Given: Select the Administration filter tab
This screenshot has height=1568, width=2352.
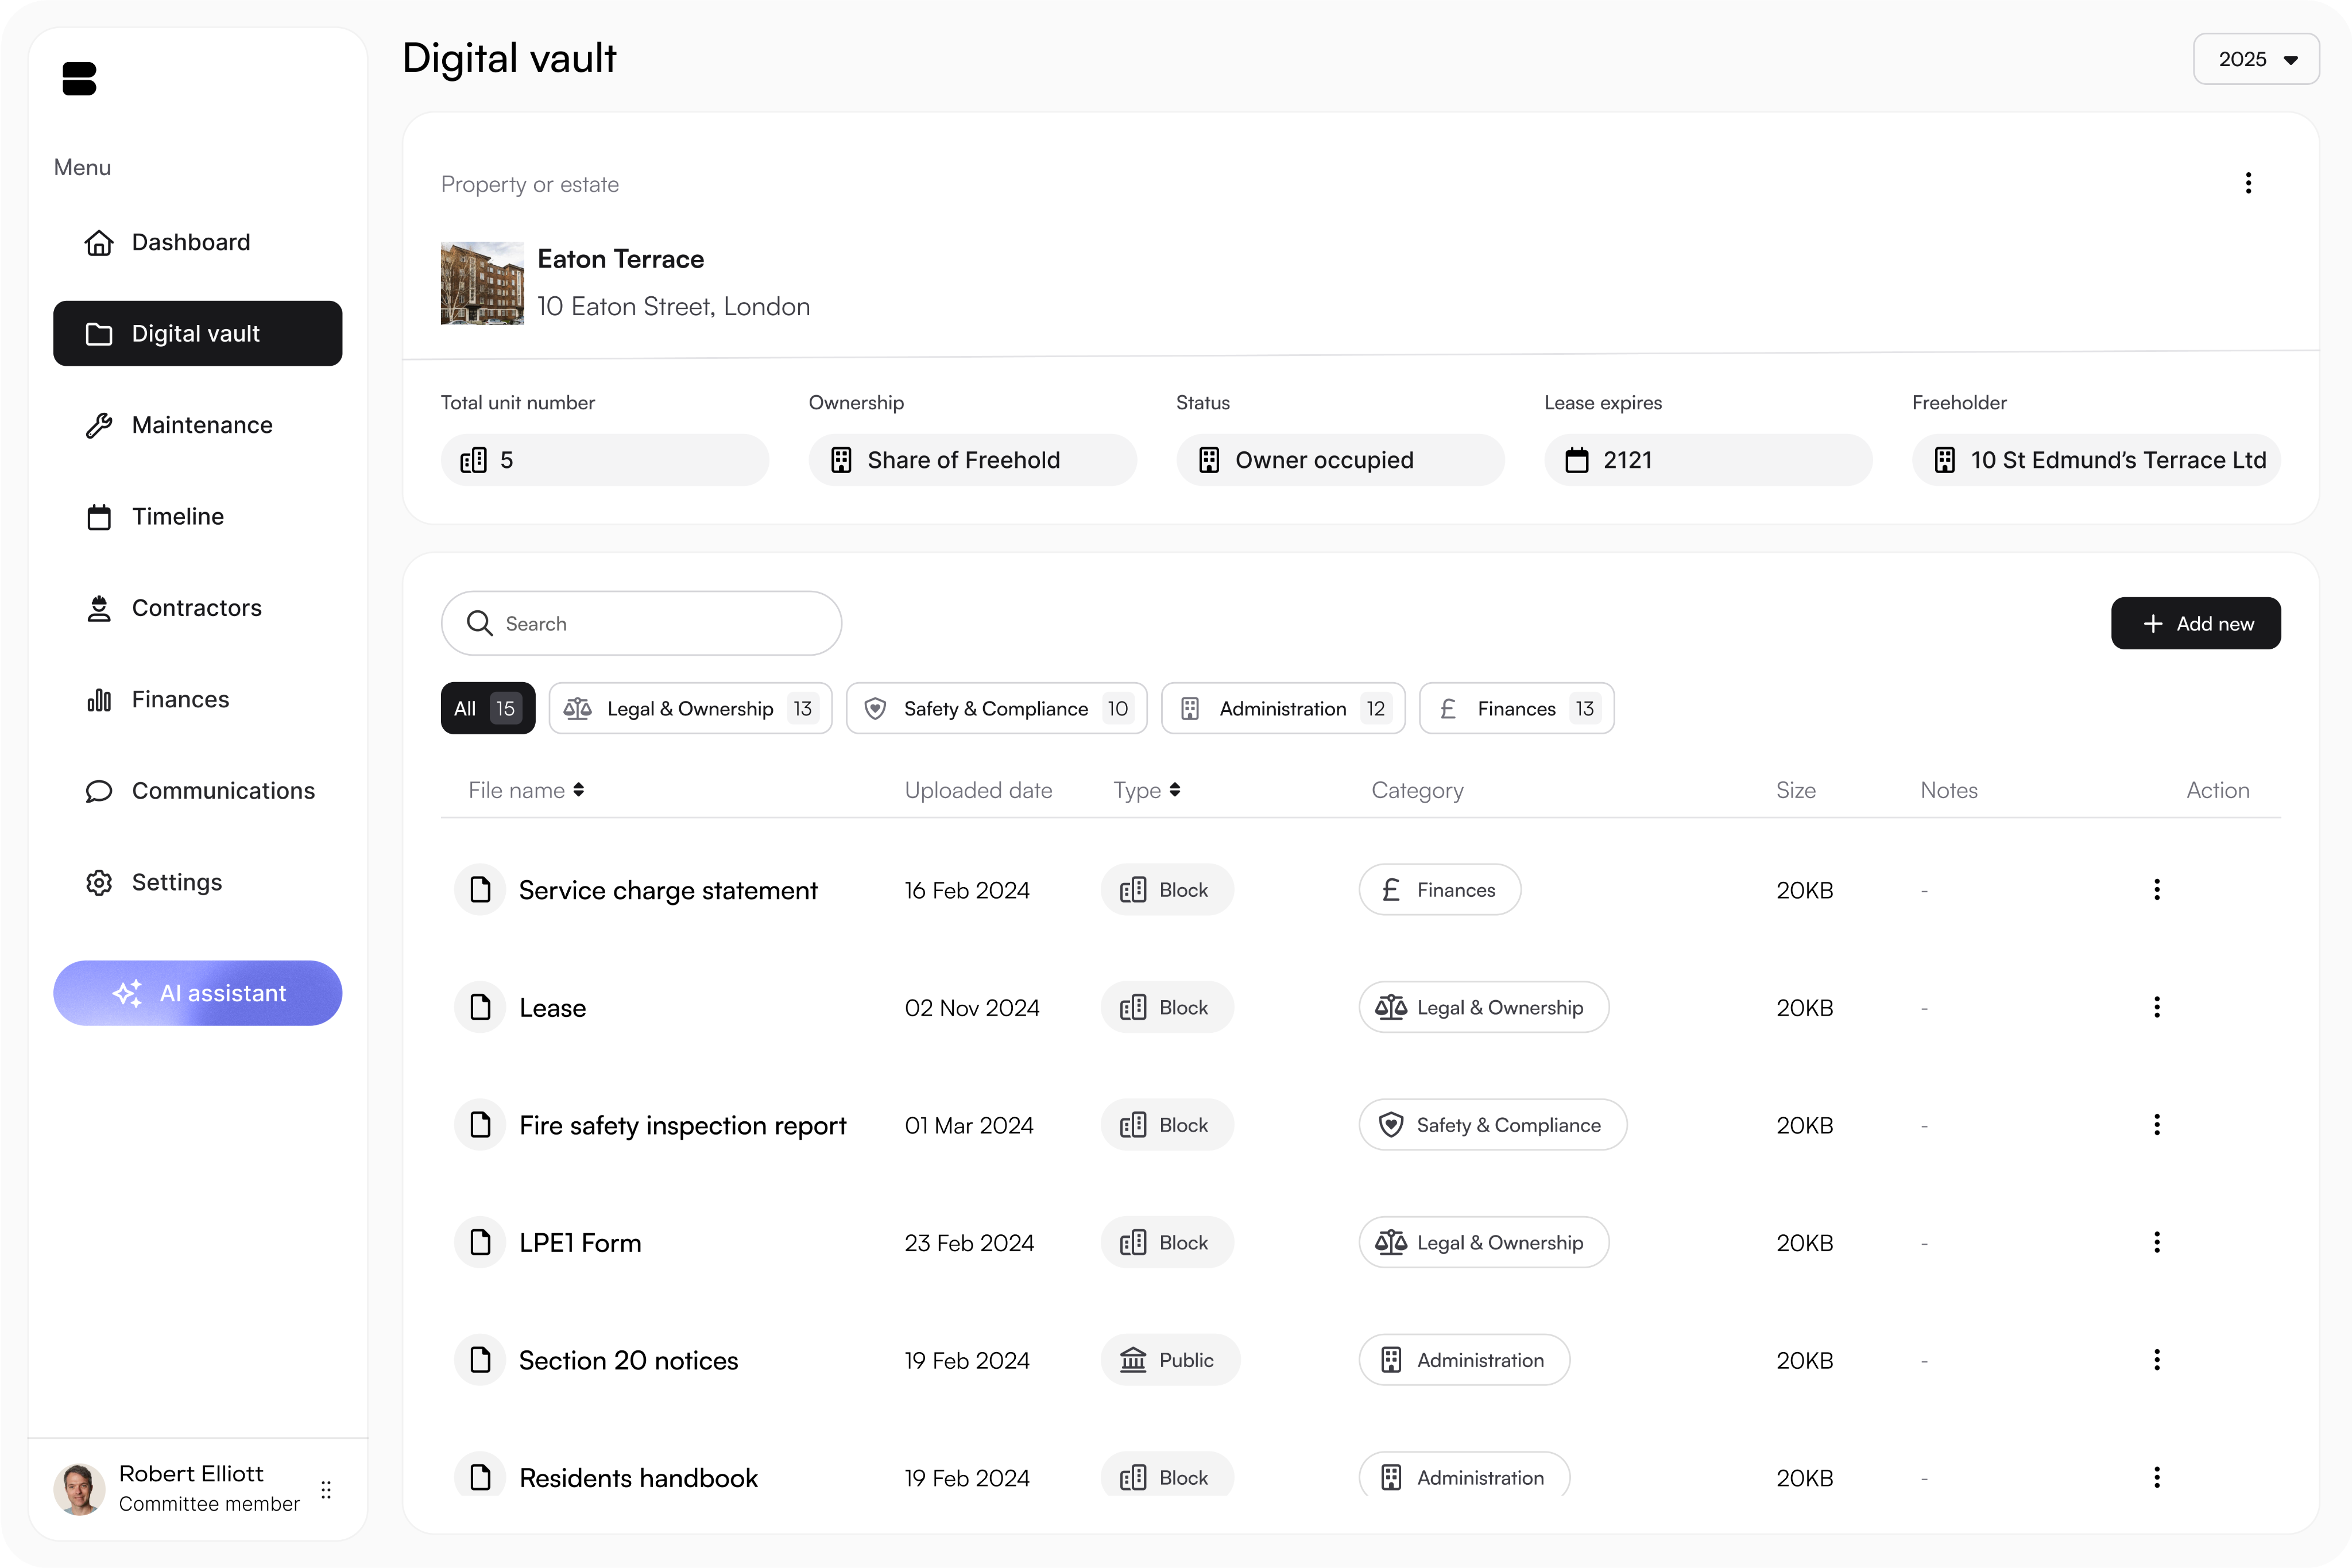Looking at the screenshot, I should click(x=1282, y=708).
